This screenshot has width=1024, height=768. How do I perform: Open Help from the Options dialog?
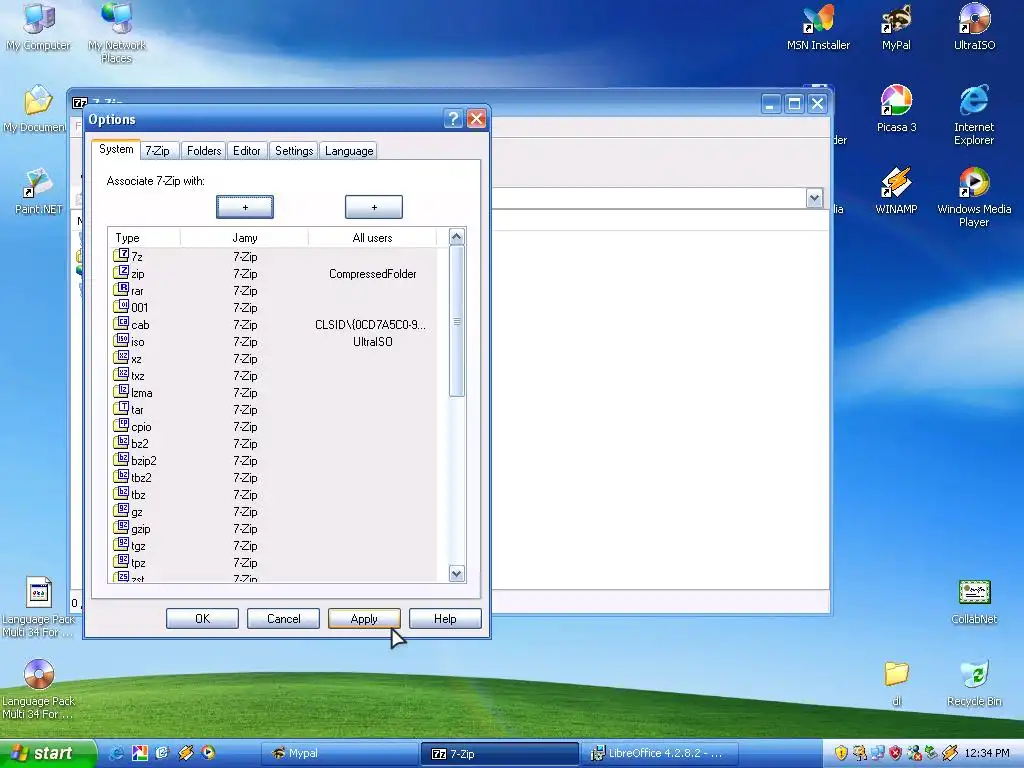point(445,618)
